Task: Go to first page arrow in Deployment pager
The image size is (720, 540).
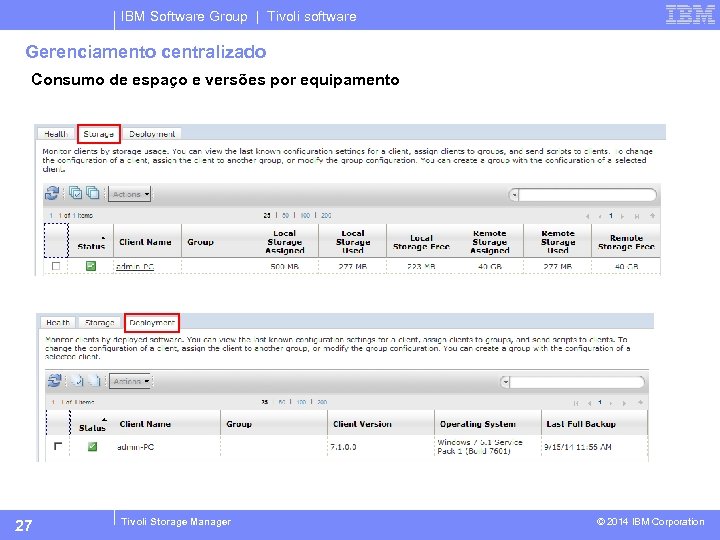Action: point(576,403)
